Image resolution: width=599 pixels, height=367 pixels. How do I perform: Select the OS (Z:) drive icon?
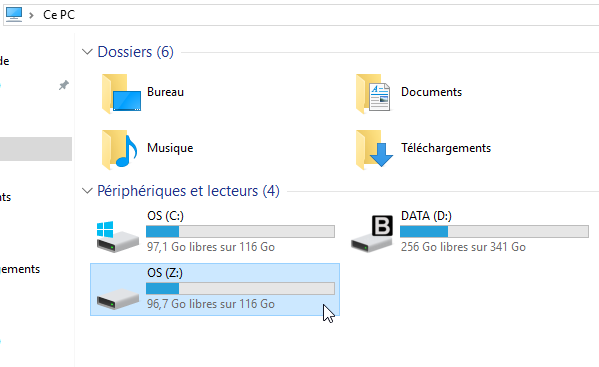[x=118, y=299]
